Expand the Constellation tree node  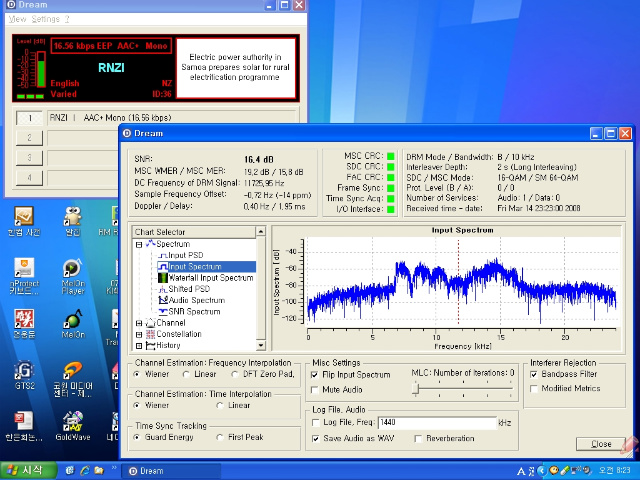coord(139,335)
